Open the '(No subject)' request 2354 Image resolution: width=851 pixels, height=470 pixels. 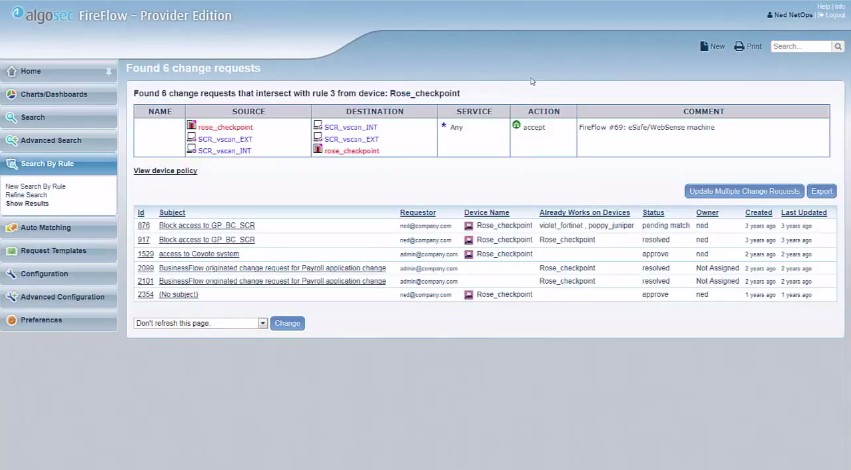(x=179, y=294)
